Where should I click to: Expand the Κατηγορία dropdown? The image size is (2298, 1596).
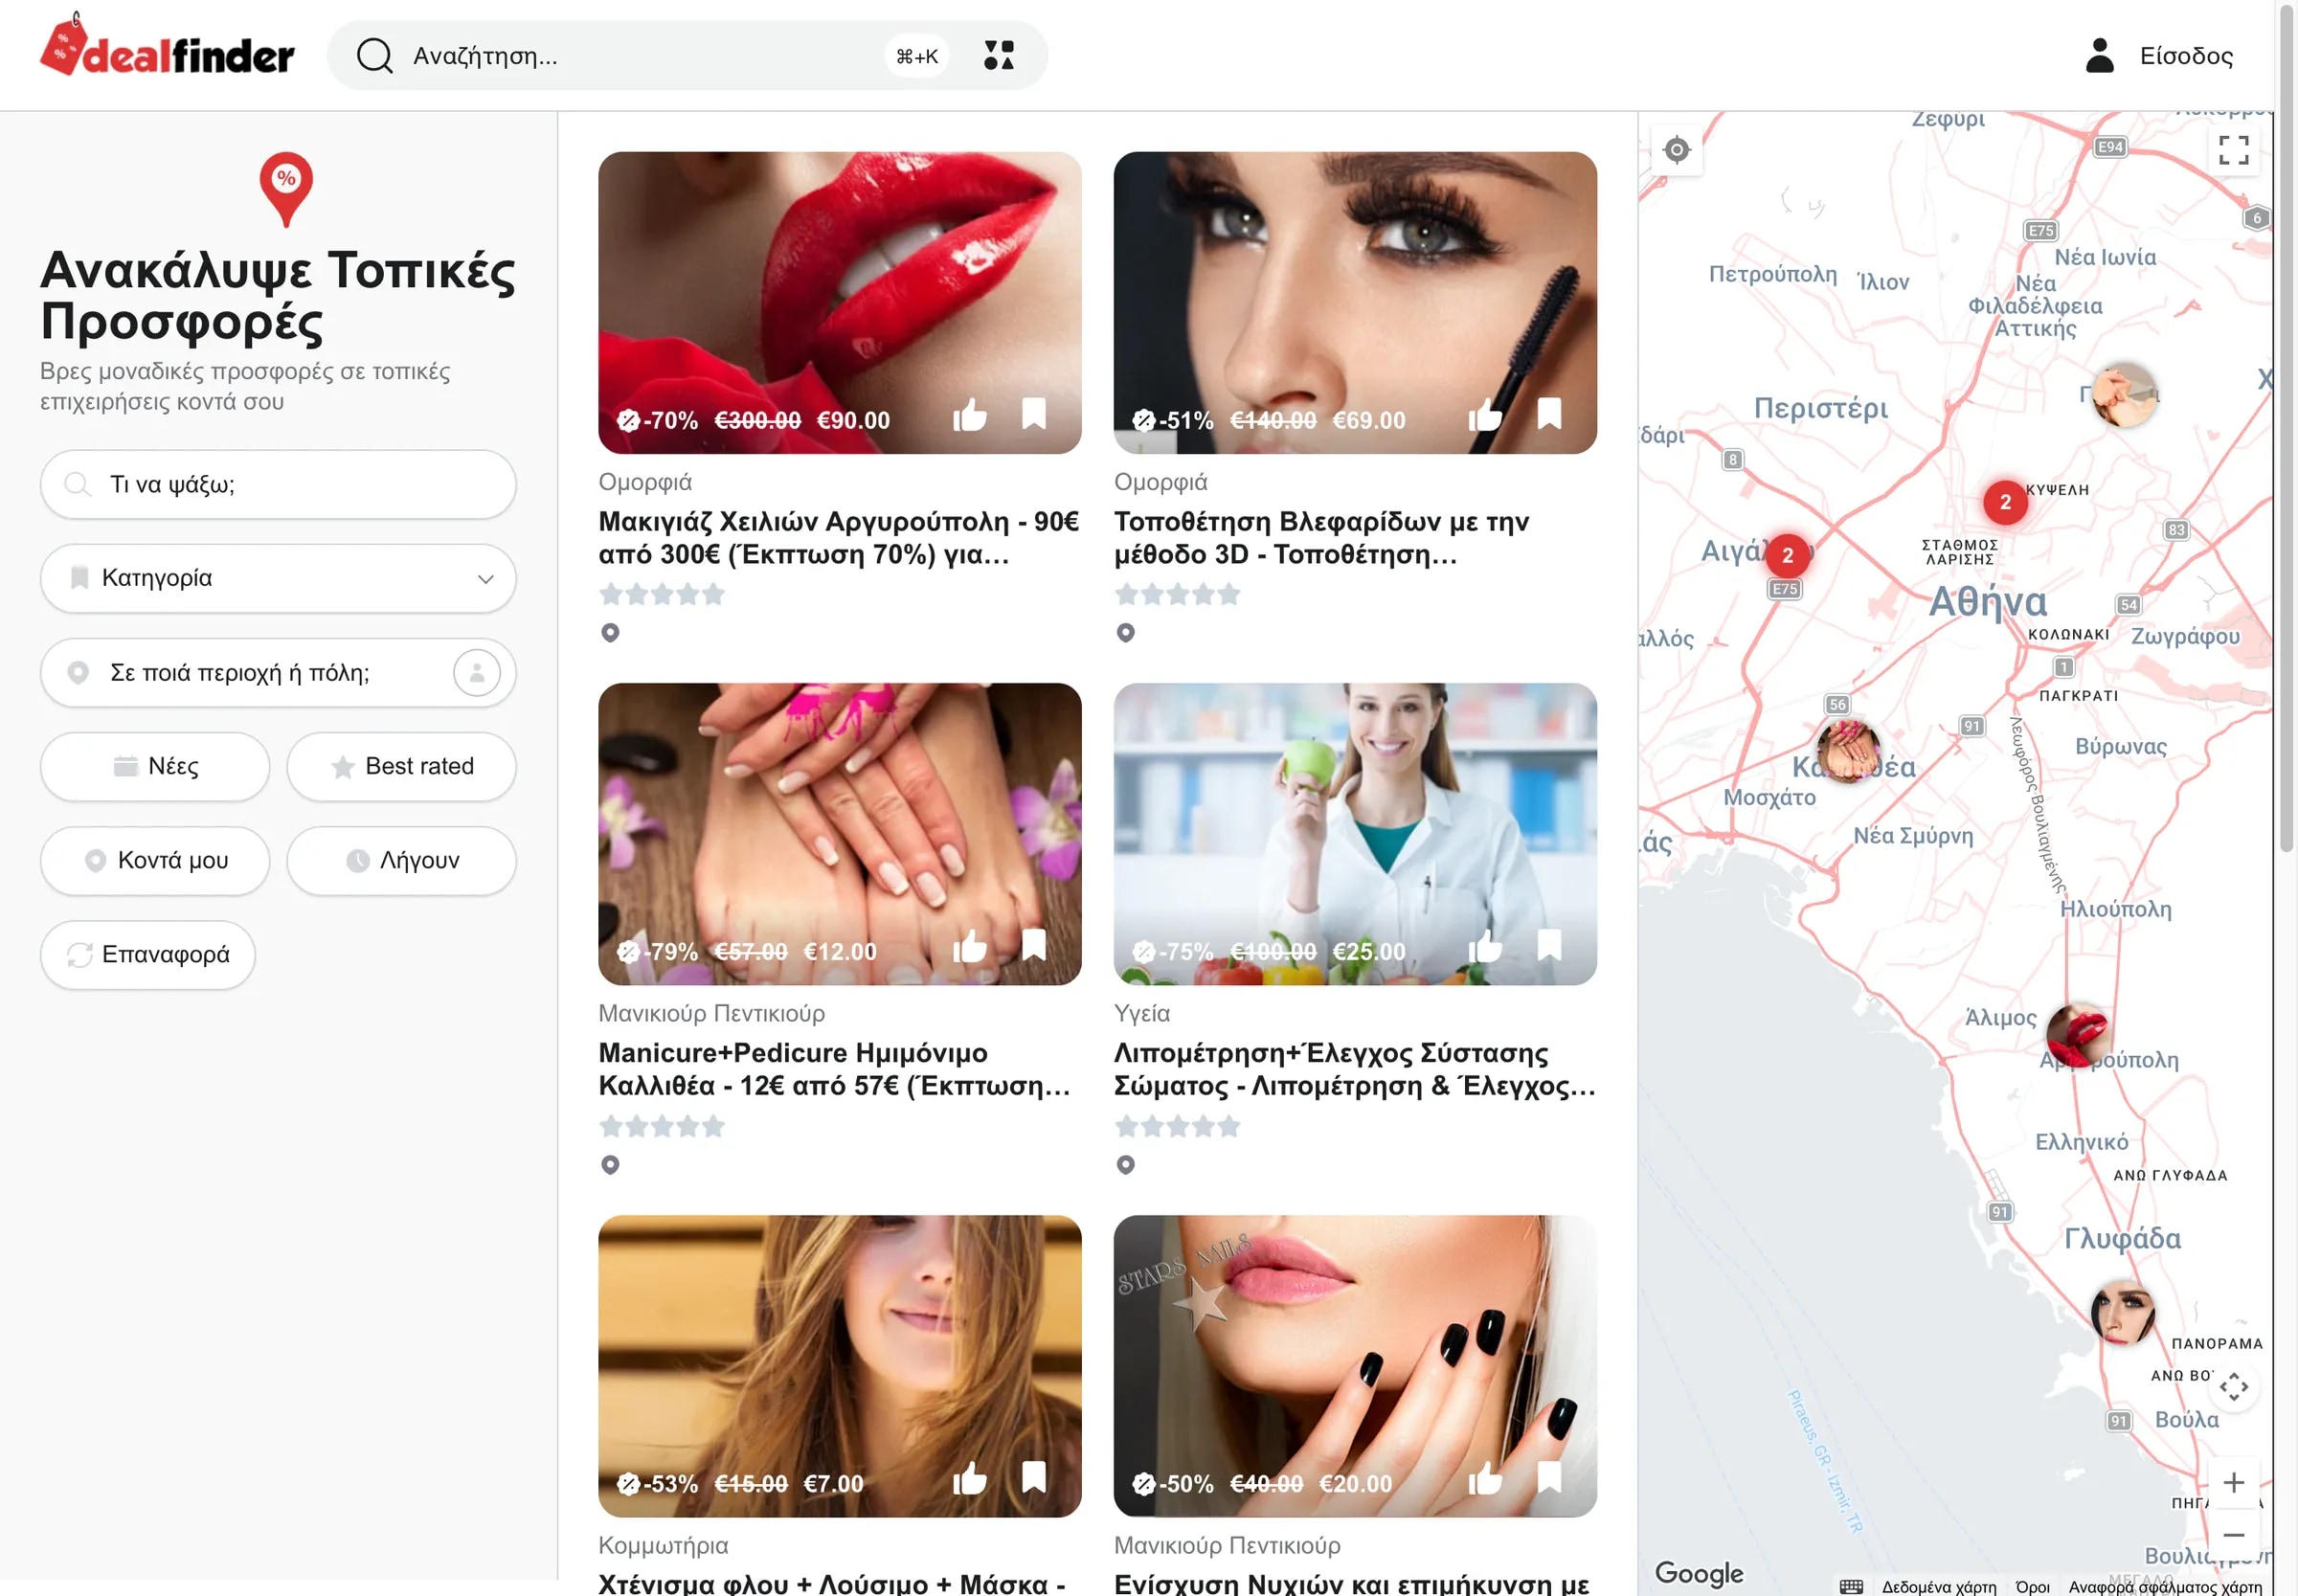coord(278,578)
